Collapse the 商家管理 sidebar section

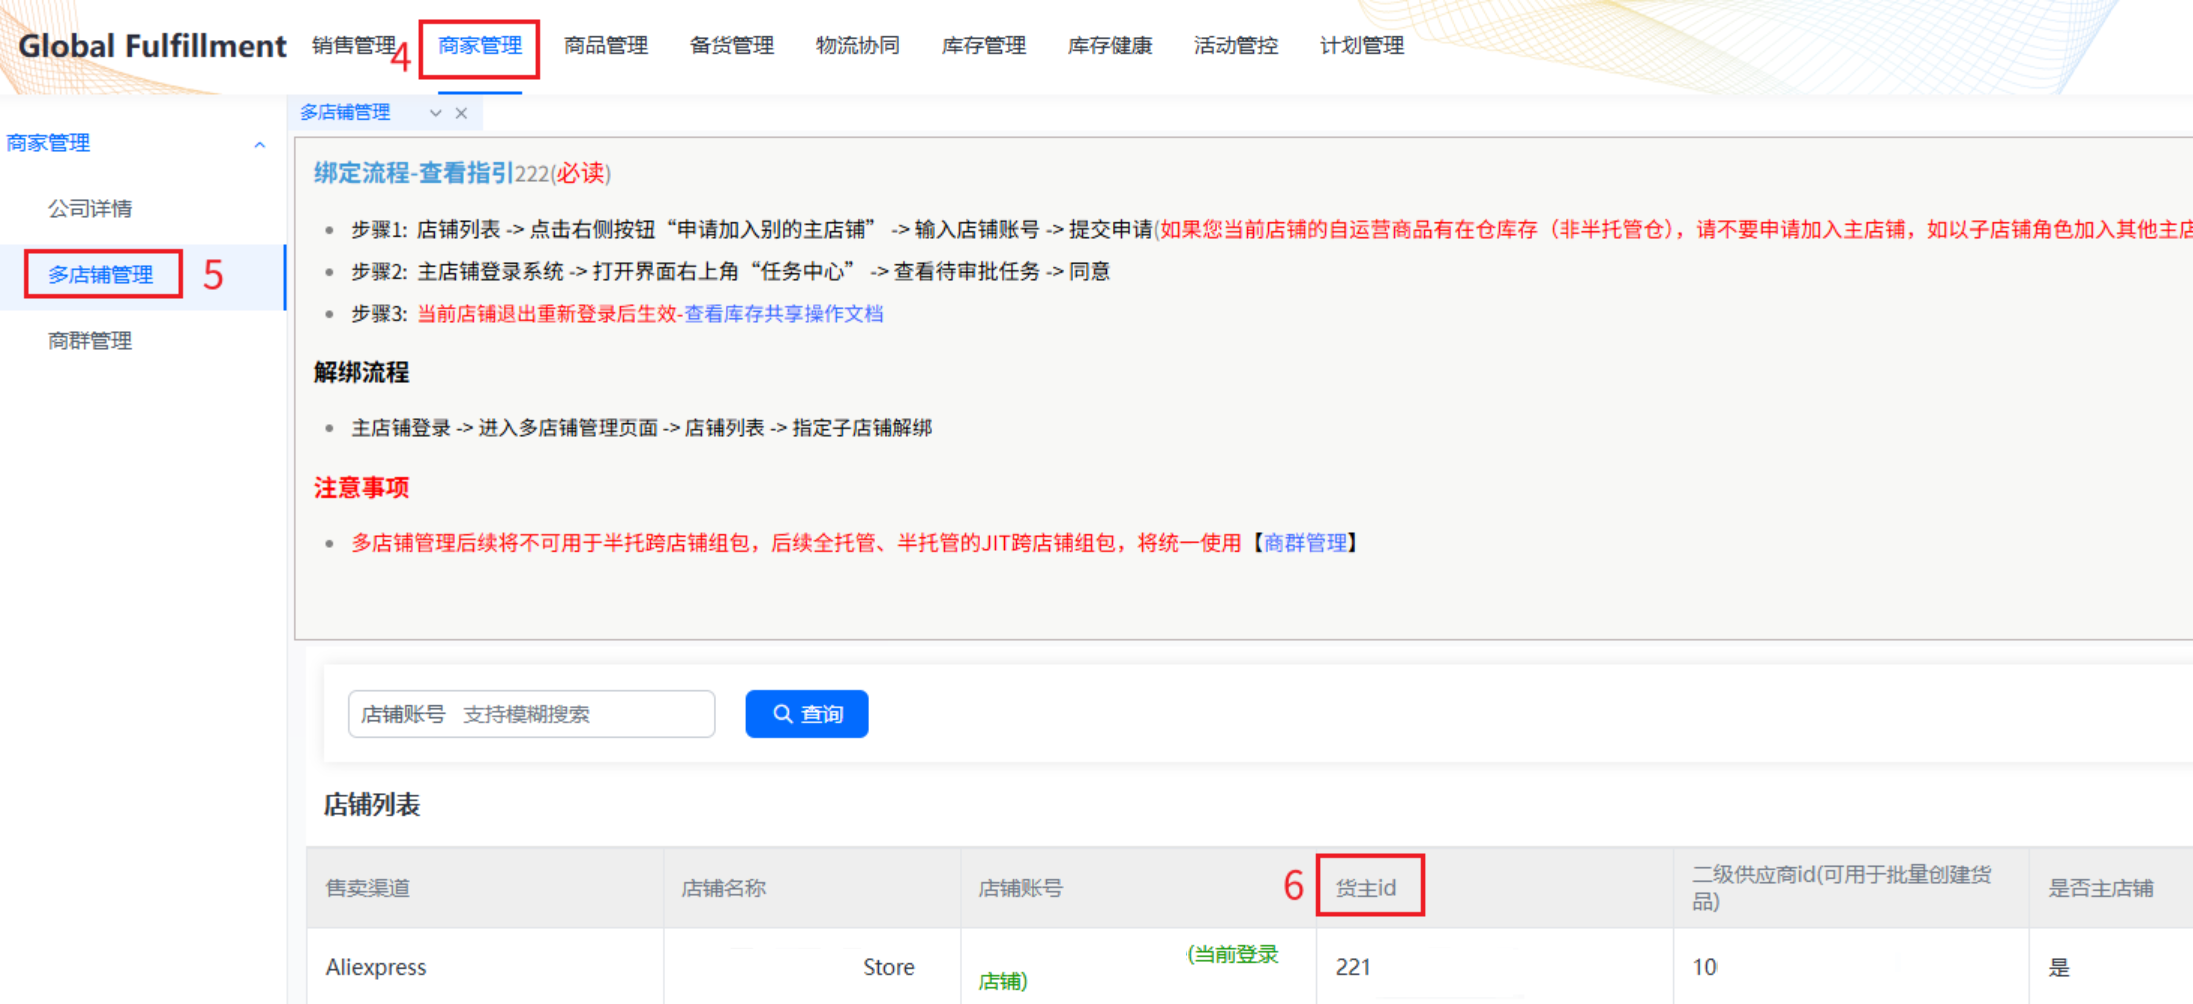coord(259,144)
